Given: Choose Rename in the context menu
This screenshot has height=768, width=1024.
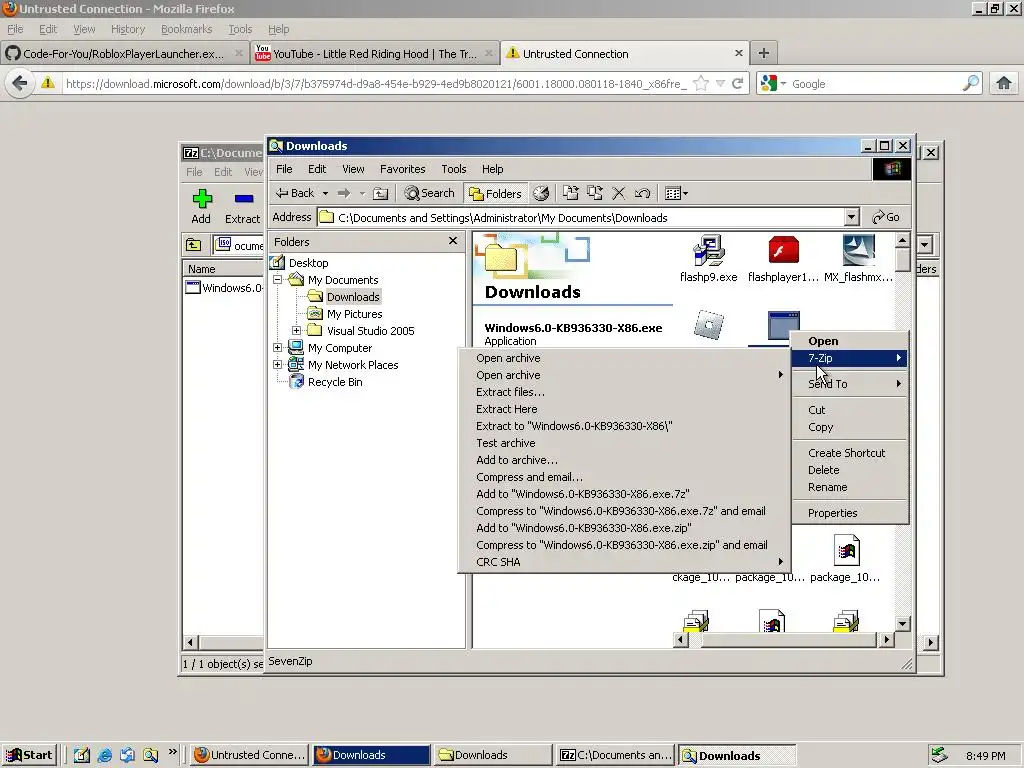Looking at the screenshot, I should [x=850, y=487].
